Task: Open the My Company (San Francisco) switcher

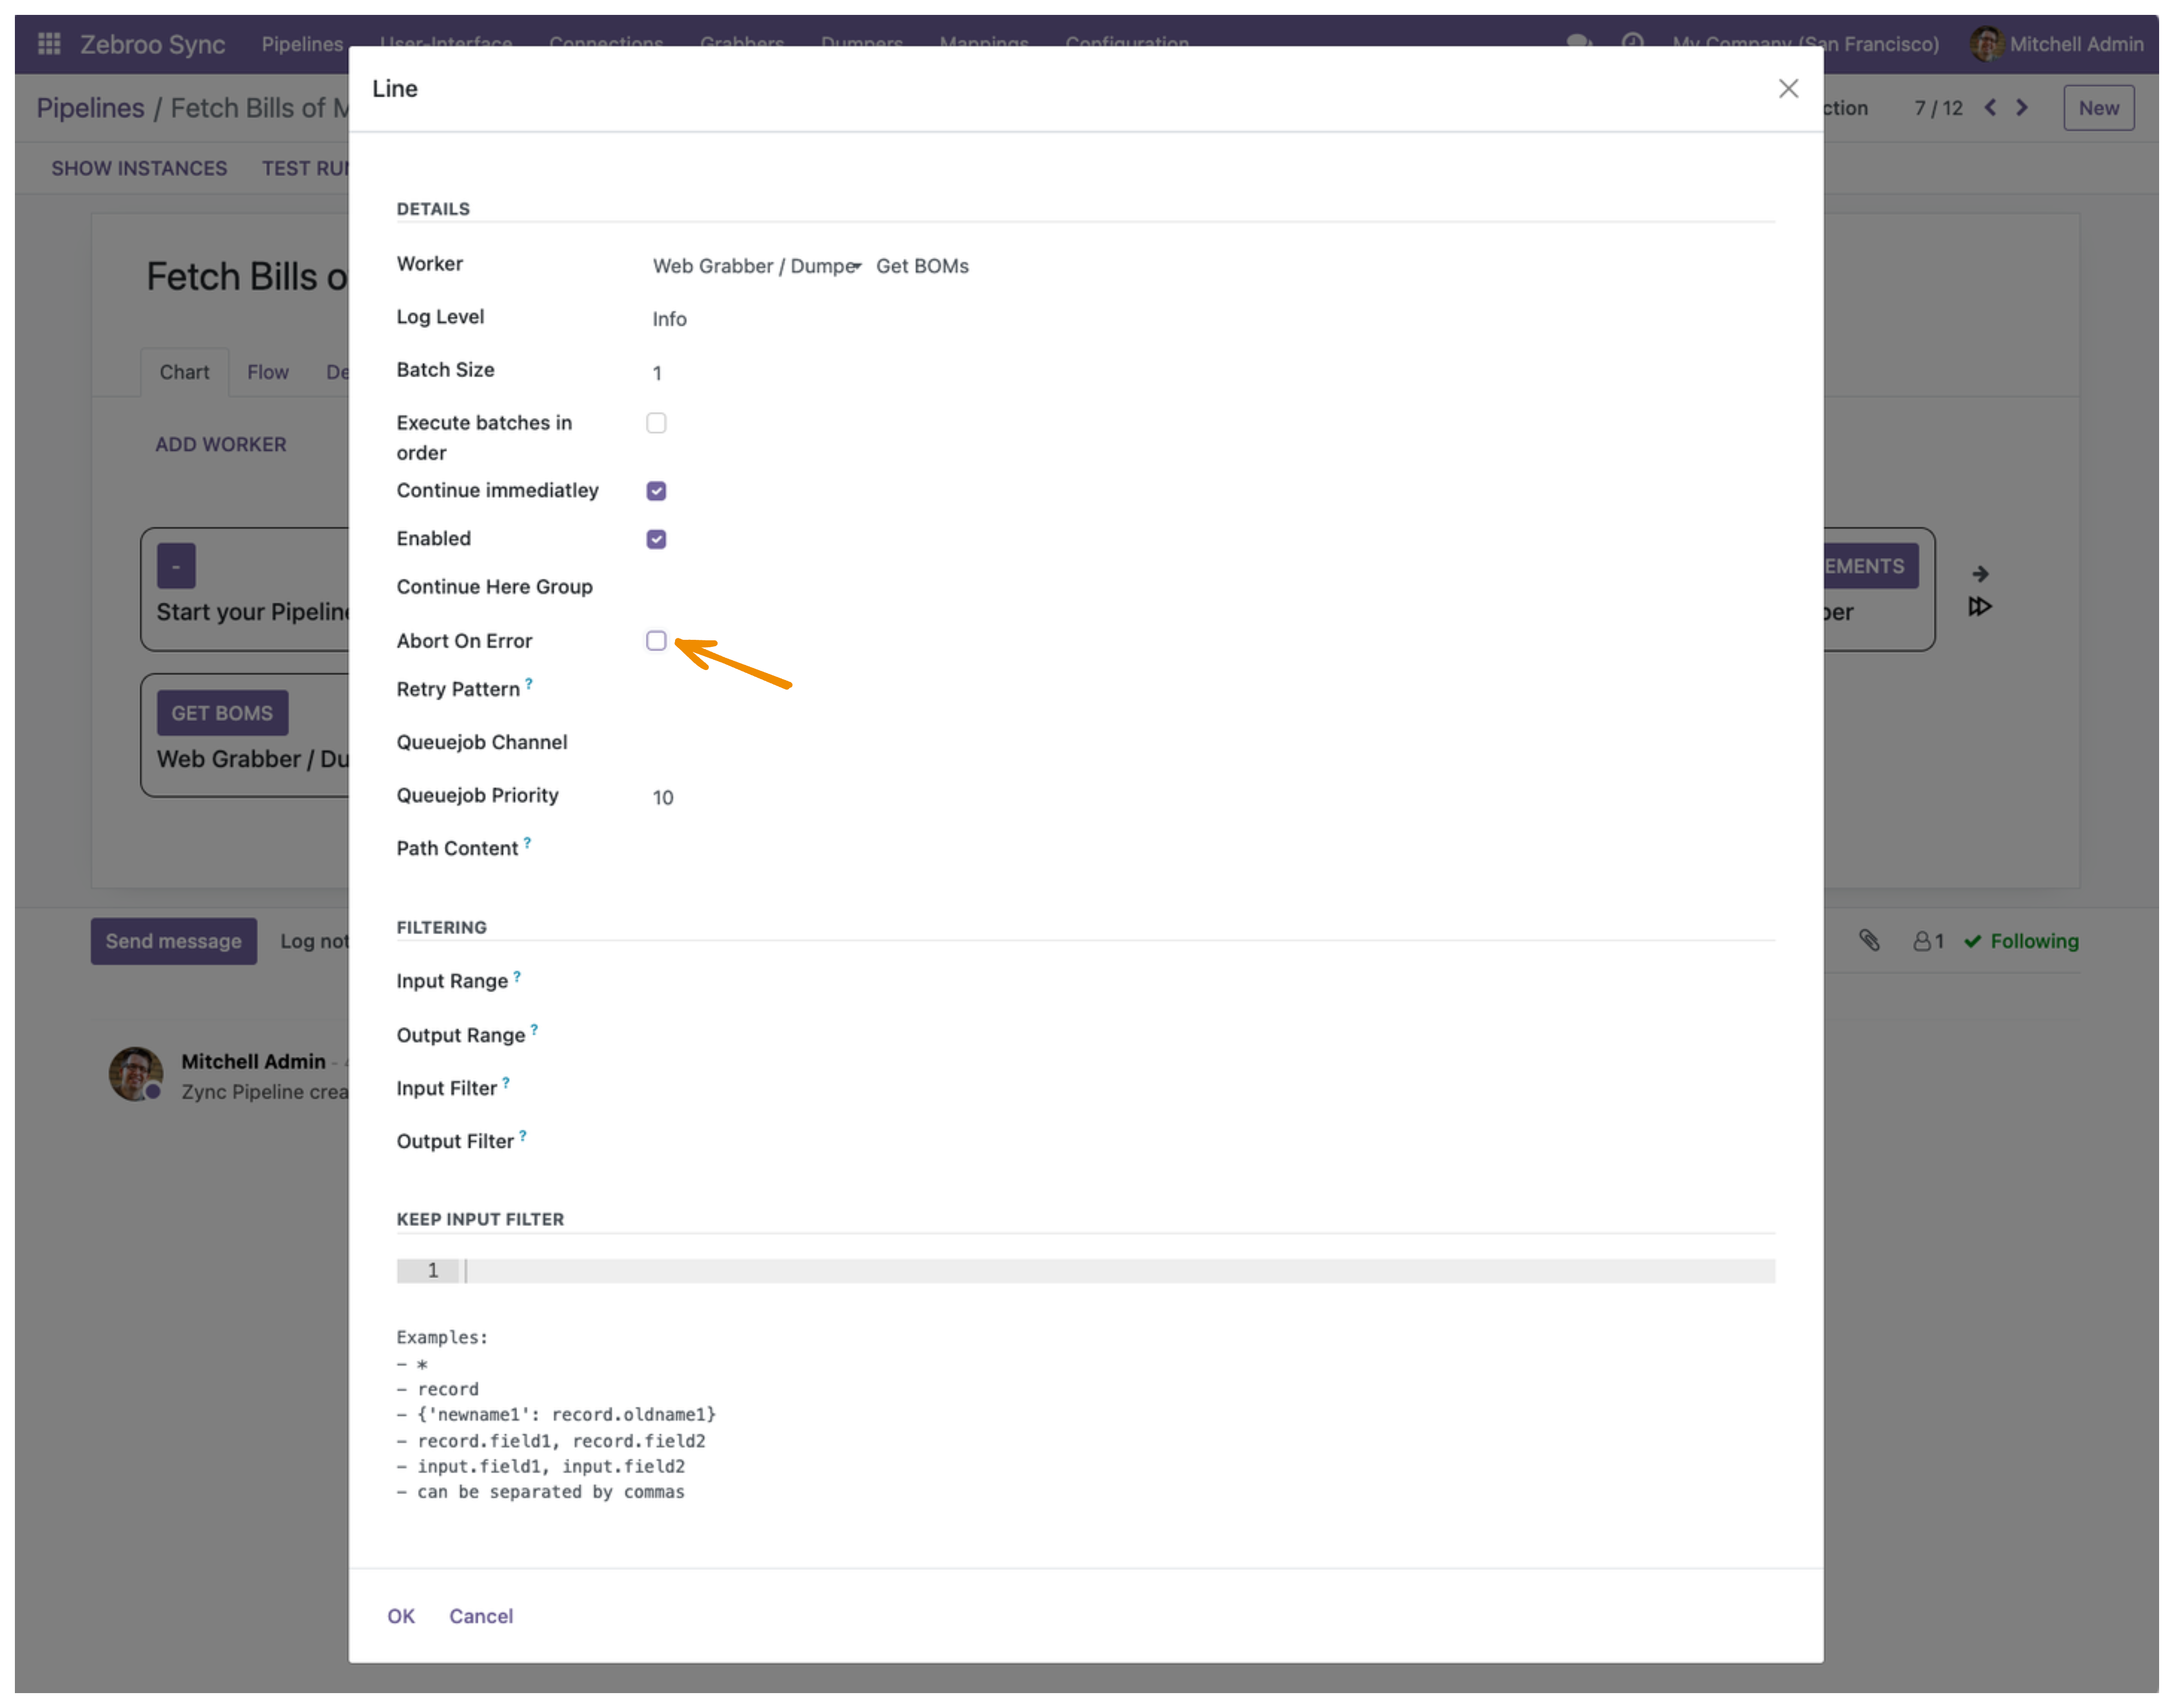Action: pyautogui.click(x=1805, y=44)
